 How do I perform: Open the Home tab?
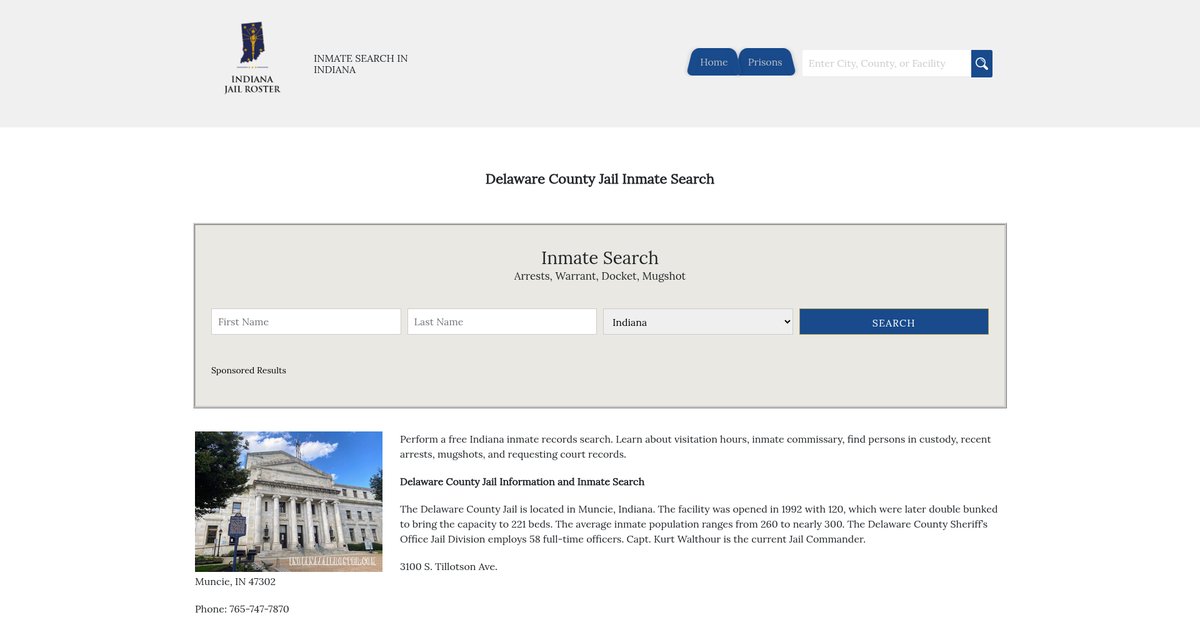pos(713,62)
